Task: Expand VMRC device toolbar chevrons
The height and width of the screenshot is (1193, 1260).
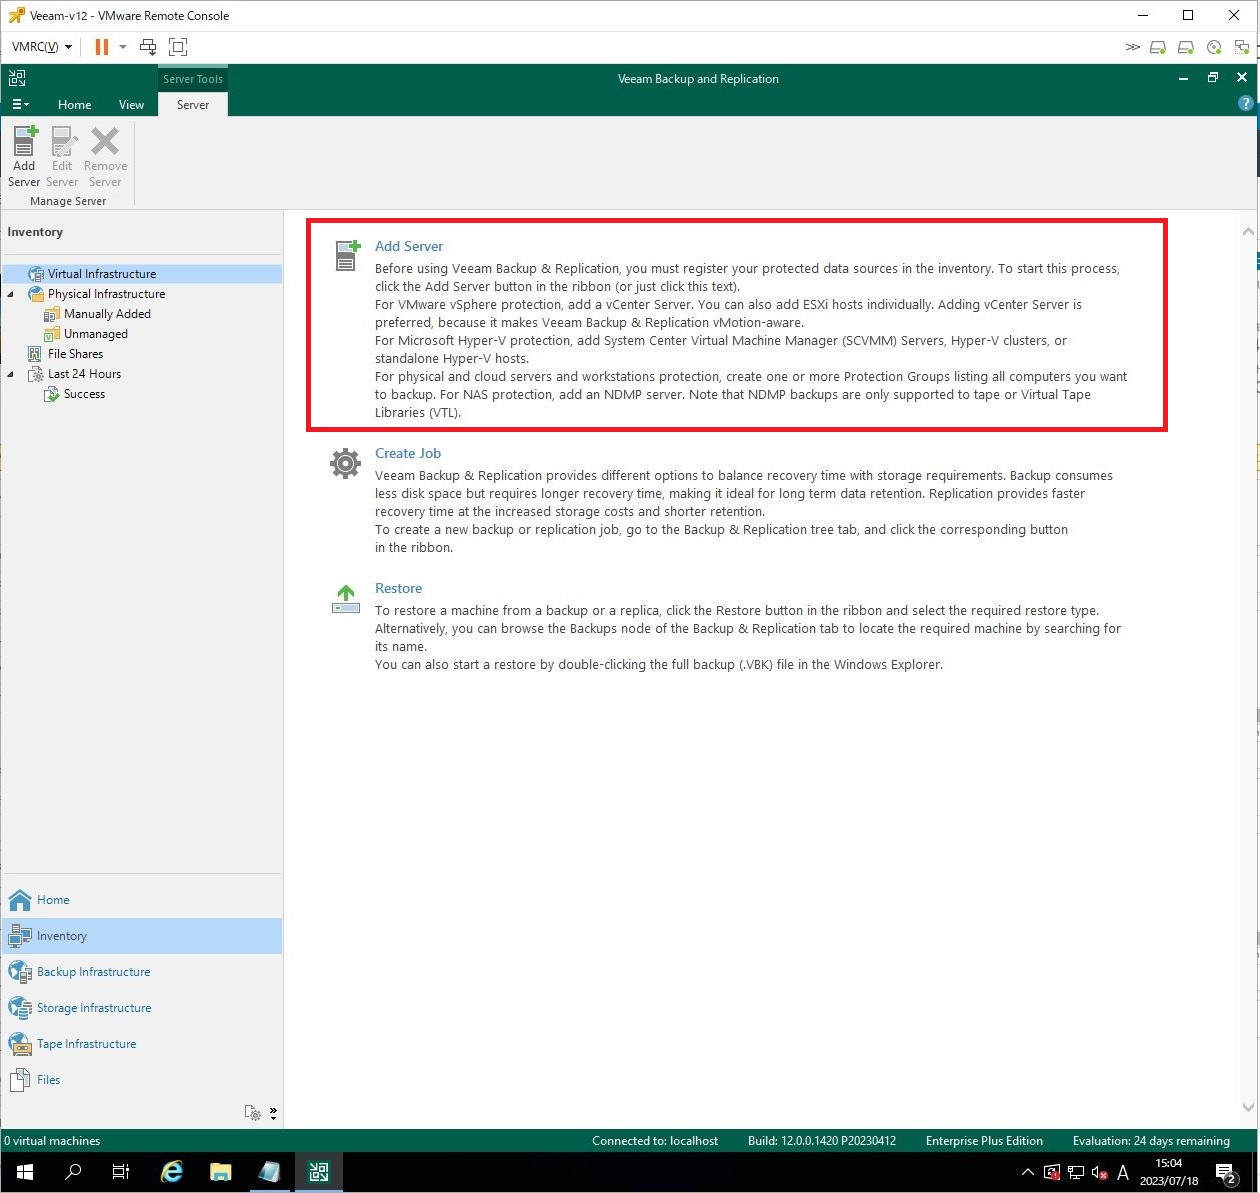Action: 1132,47
